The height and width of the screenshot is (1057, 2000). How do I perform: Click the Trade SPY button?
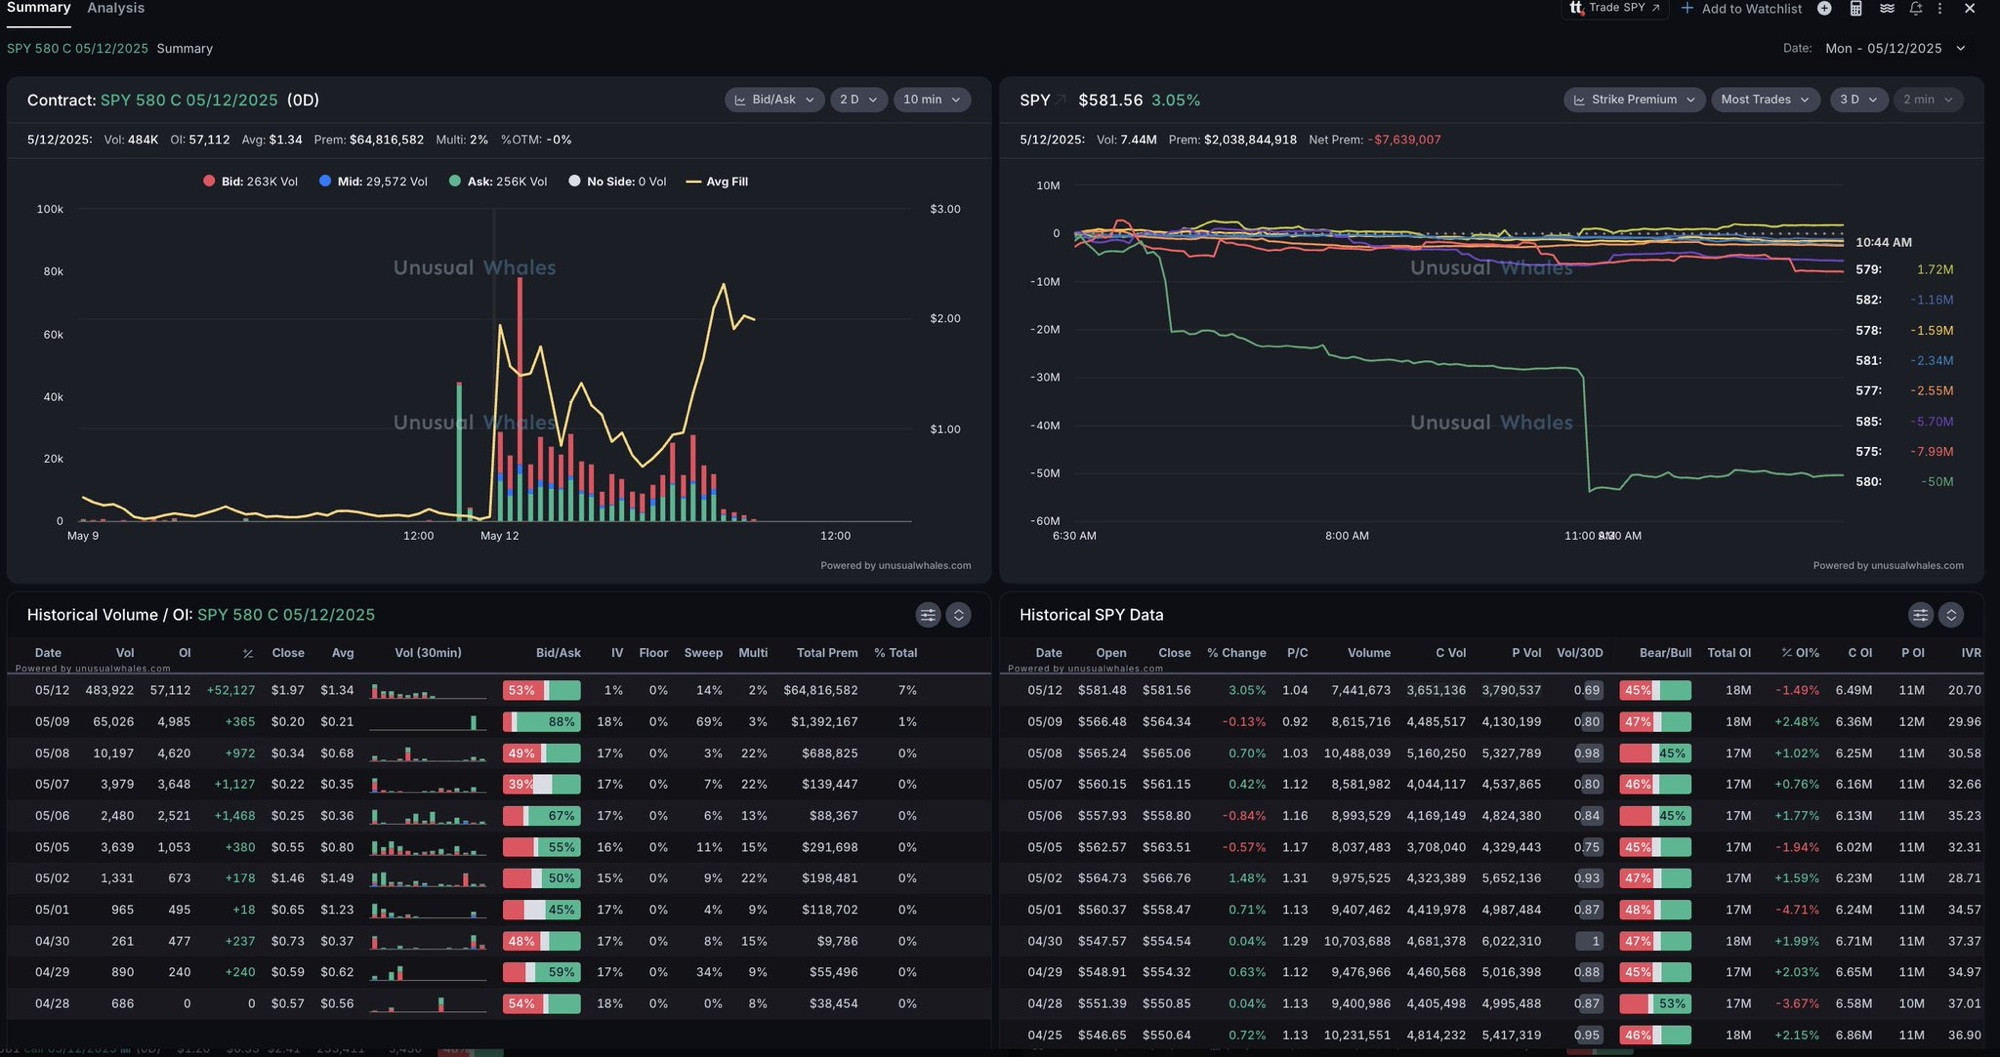click(1614, 8)
